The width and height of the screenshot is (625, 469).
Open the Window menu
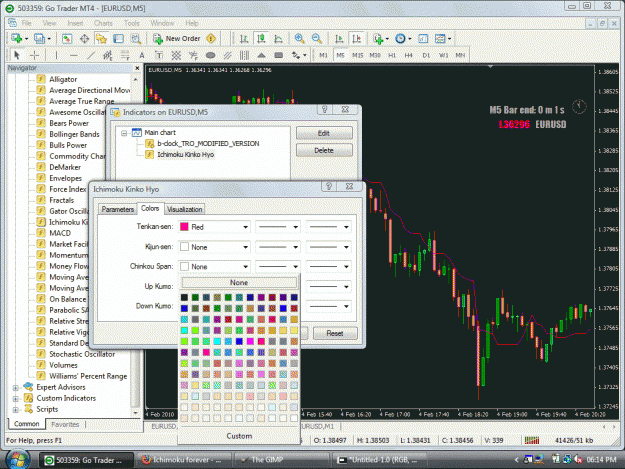162,23
